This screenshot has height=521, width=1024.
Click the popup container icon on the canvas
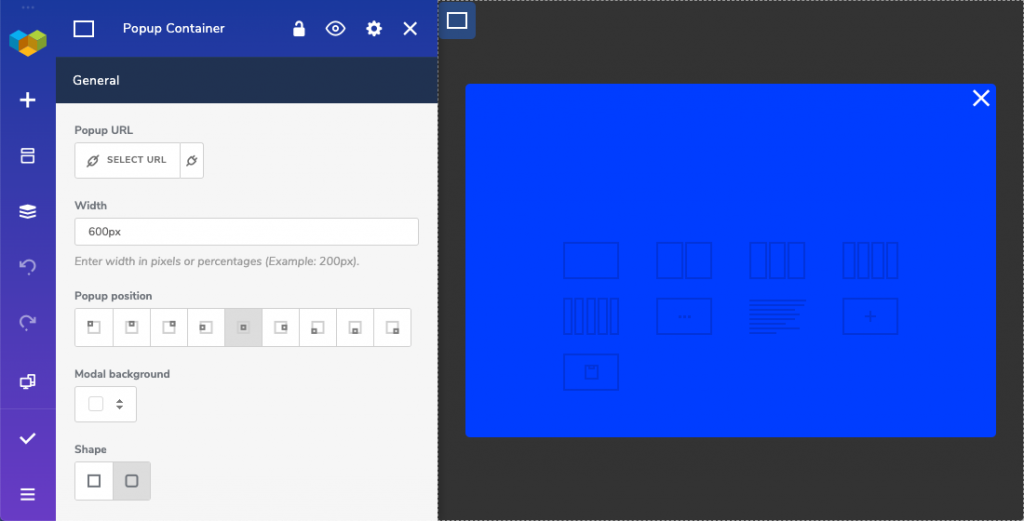pyautogui.click(x=457, y=21)
